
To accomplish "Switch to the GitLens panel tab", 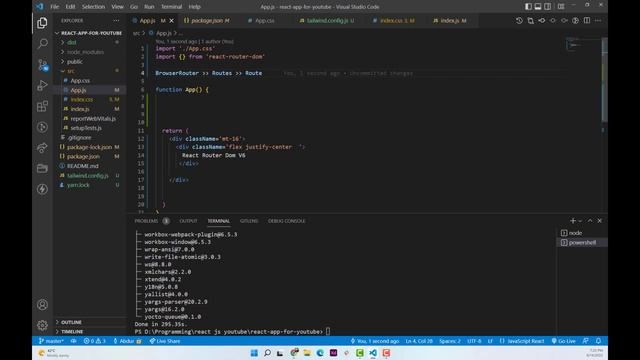I will click(249, 221).
